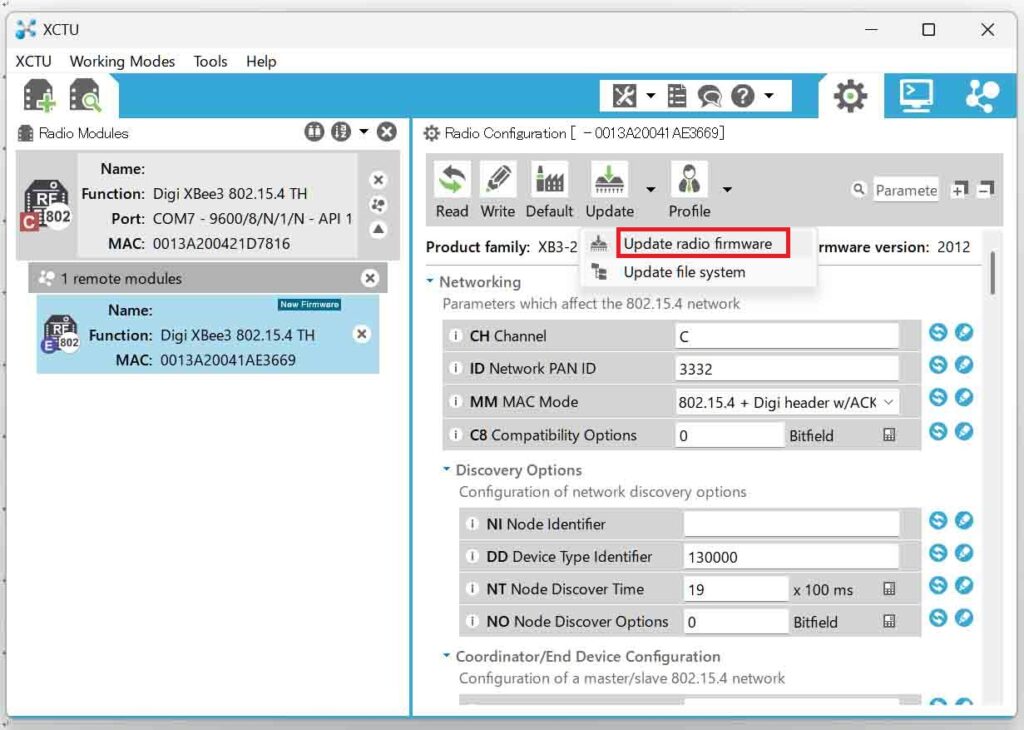Collapse the Networking section
The image size is (1024, 730).
(x=430, y=281)
